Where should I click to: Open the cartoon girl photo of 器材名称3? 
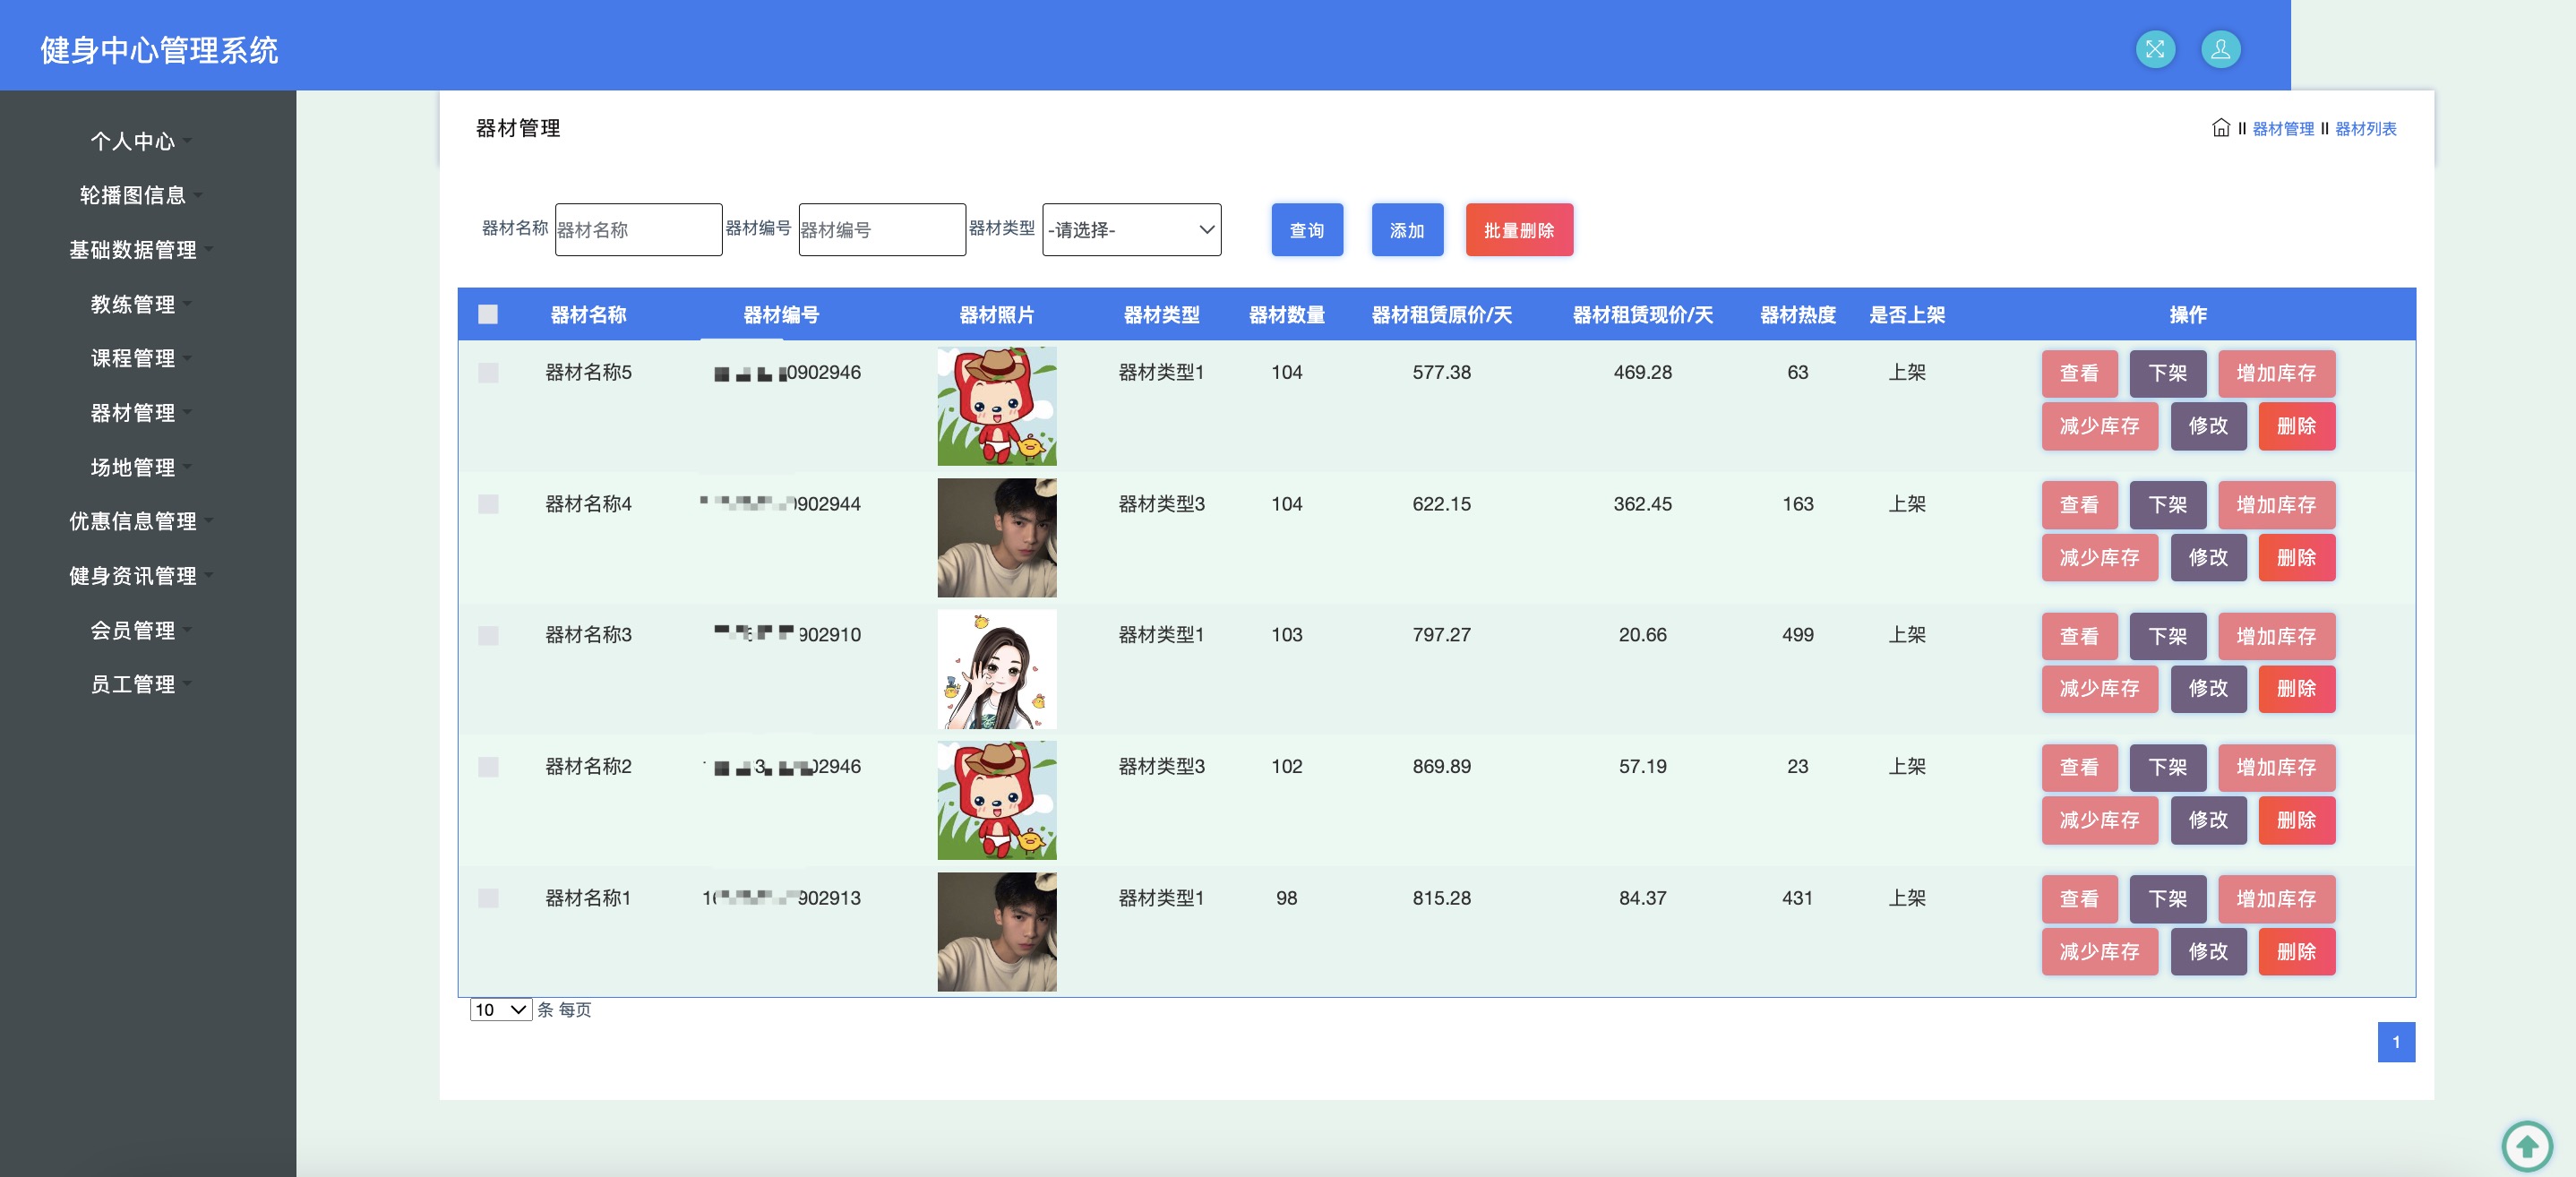point(996,669)
